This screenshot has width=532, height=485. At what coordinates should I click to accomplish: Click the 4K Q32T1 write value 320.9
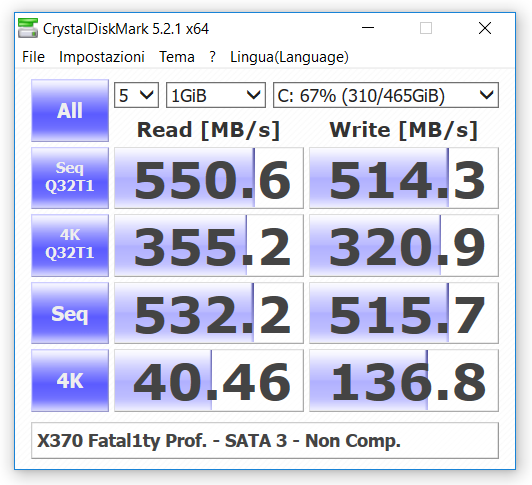pos(404,245)
